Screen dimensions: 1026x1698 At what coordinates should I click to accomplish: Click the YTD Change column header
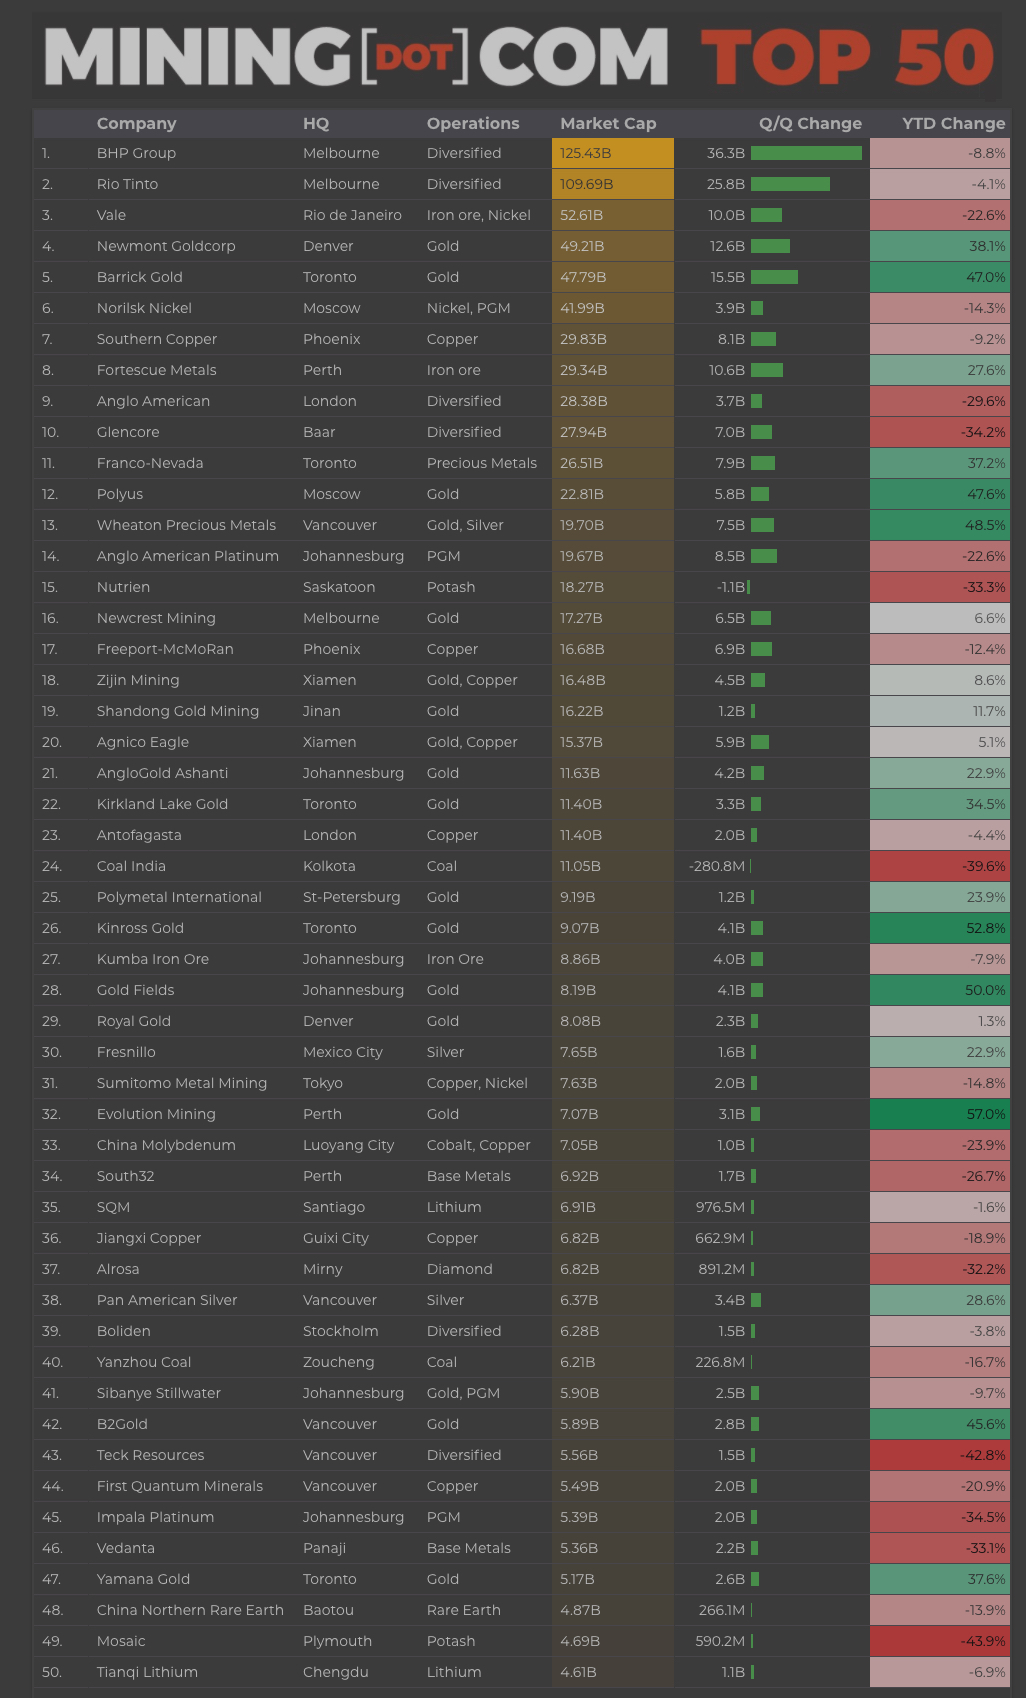[953, 123]
